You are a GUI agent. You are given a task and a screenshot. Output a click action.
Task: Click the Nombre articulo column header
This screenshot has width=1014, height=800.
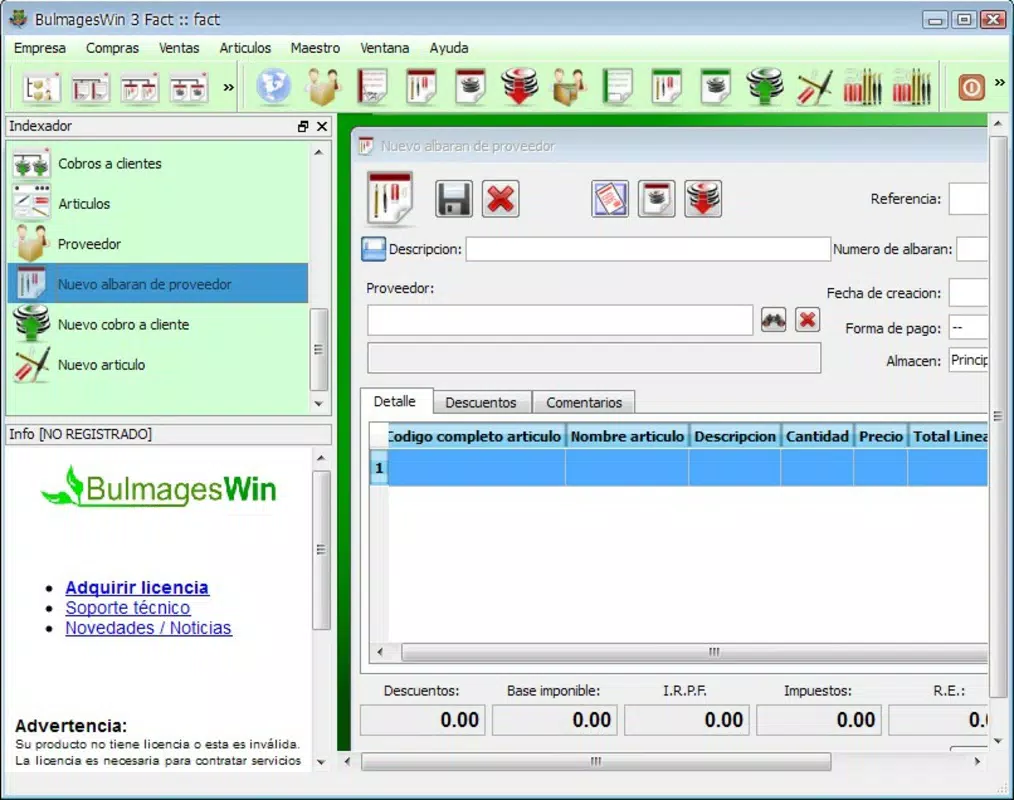point(627,437)
